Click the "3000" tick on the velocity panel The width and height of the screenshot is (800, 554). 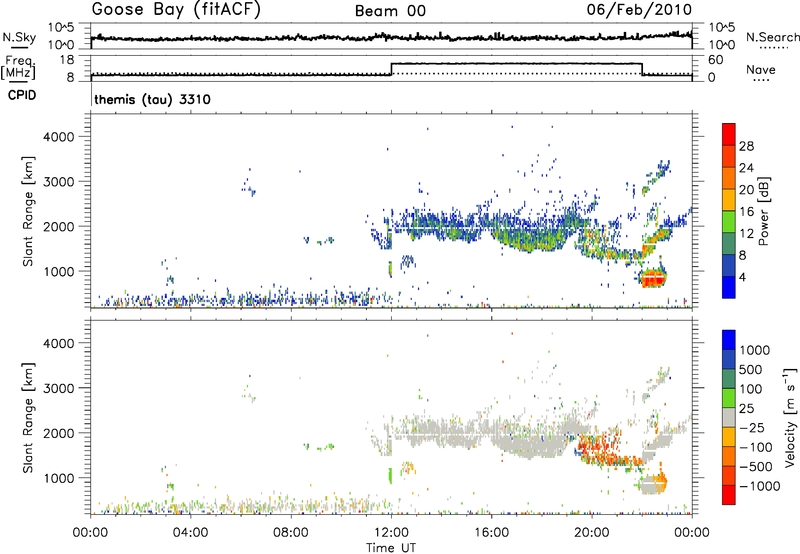[58, 388]
